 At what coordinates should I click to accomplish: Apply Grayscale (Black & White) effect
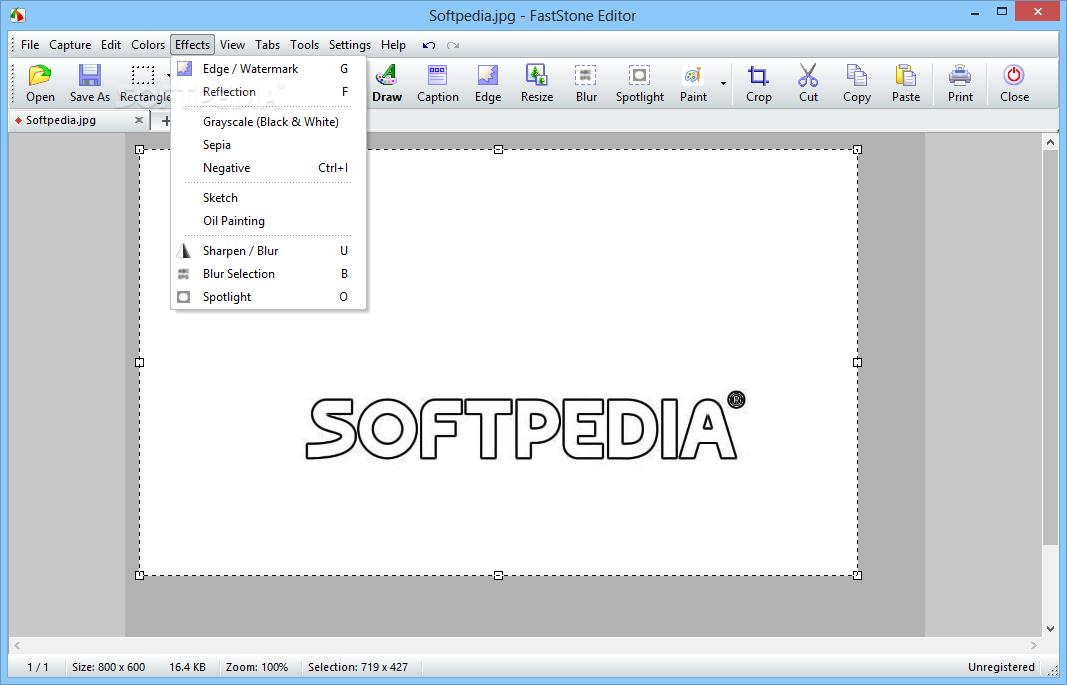[x=268, y=122]
